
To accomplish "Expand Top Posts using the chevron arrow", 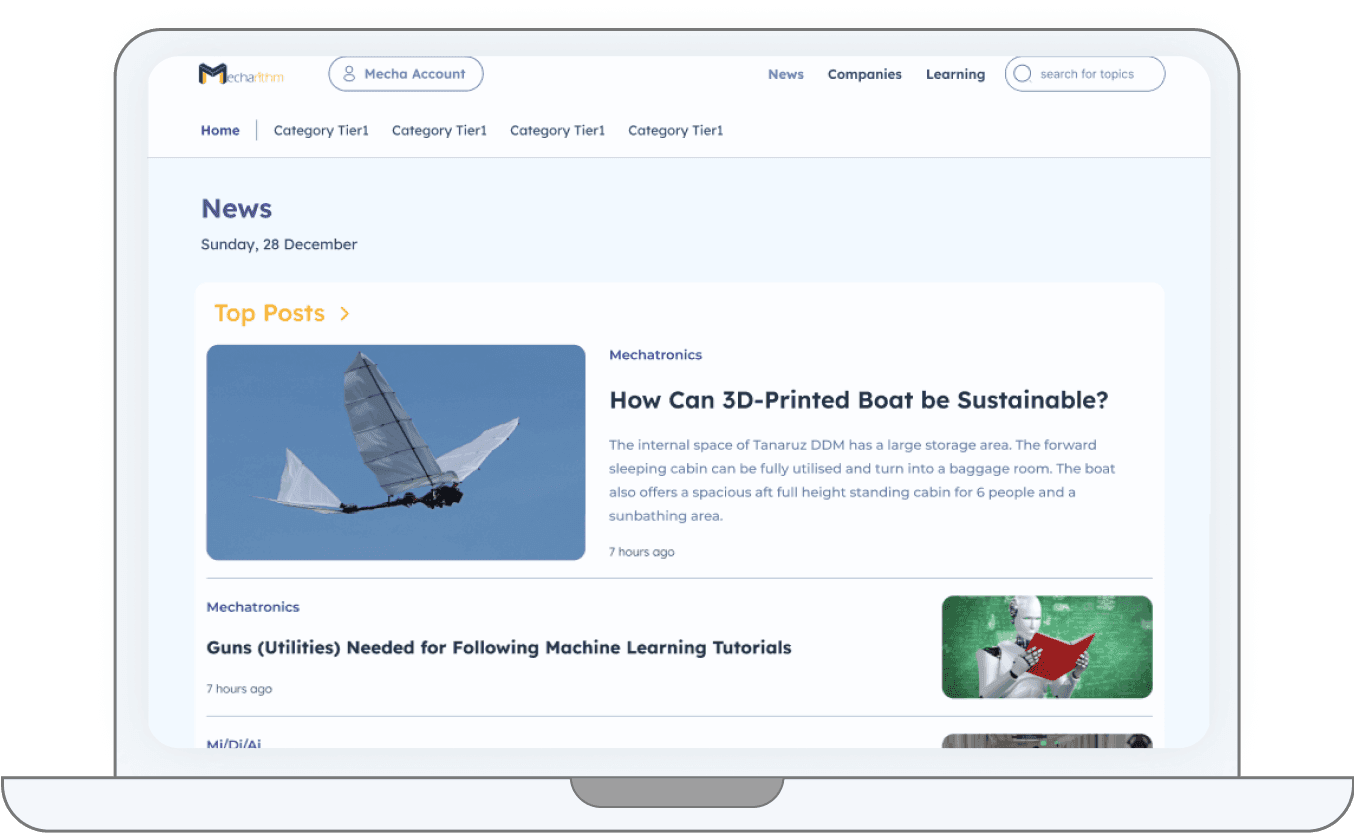I will (345, 314).
